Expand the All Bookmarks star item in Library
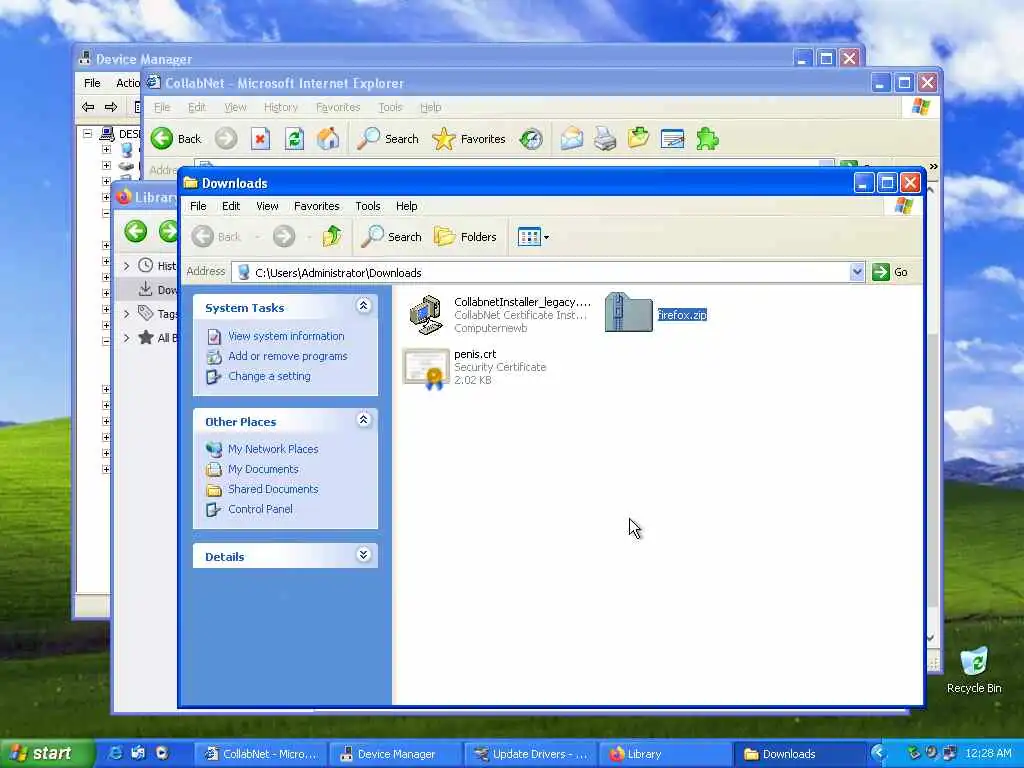This screenshot has height=768, width=1024. pos(127,338)
